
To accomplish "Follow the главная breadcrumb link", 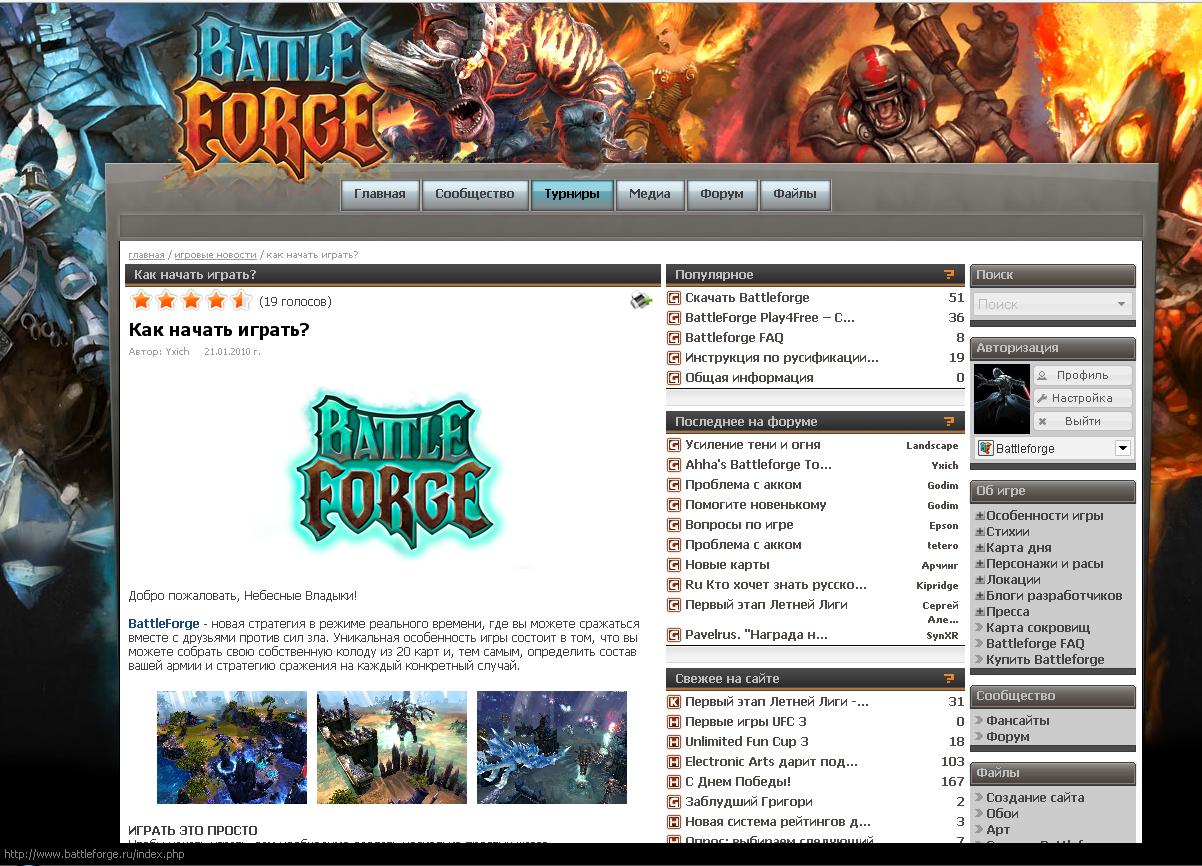I will pos(146,255).
